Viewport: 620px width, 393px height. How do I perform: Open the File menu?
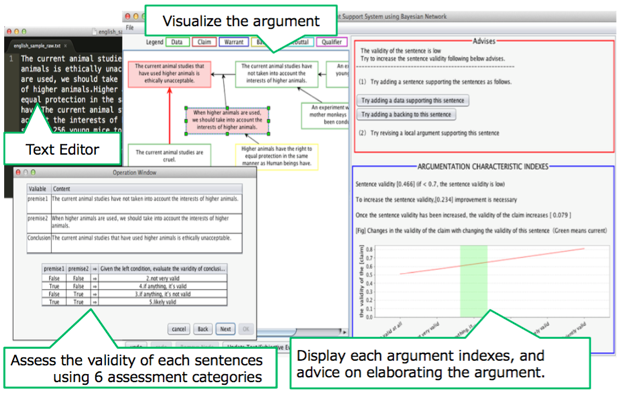pyautogui.click(x=130, y=28)
